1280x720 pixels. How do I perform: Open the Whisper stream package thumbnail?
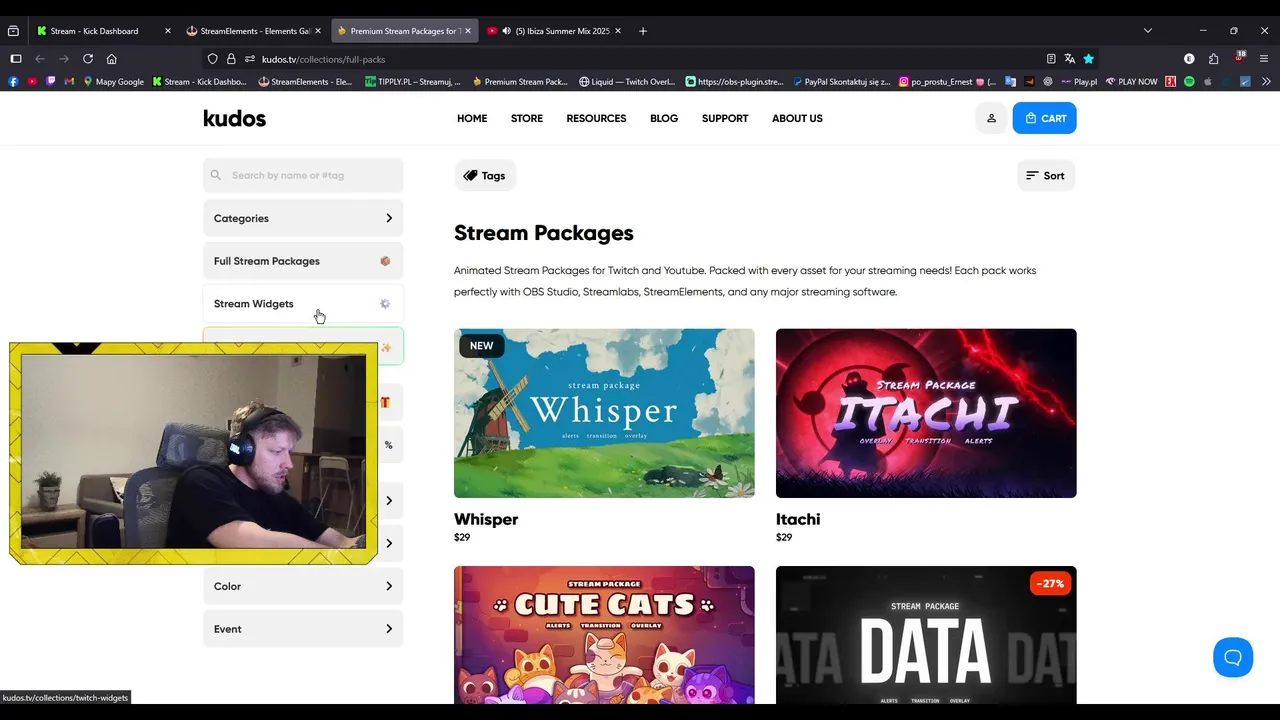coord(604,413)
